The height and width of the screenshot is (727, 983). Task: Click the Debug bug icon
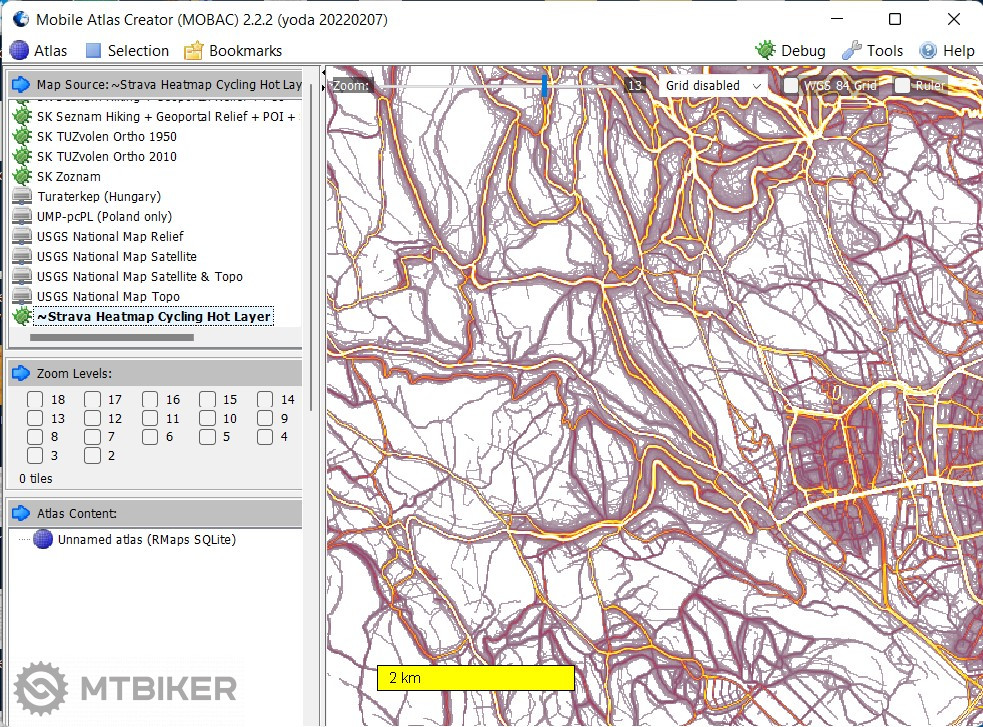point(765,50)
